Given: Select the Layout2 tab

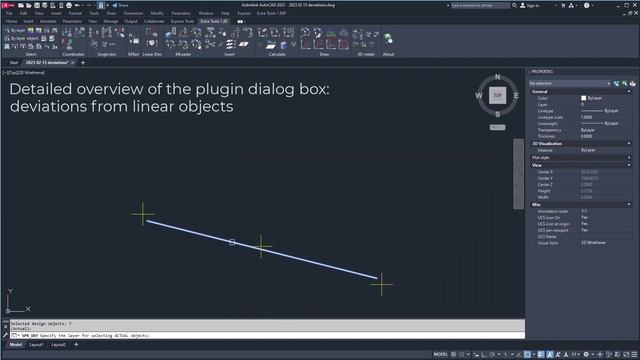Looking at the screenshot, I should click(x=58, y=344).
